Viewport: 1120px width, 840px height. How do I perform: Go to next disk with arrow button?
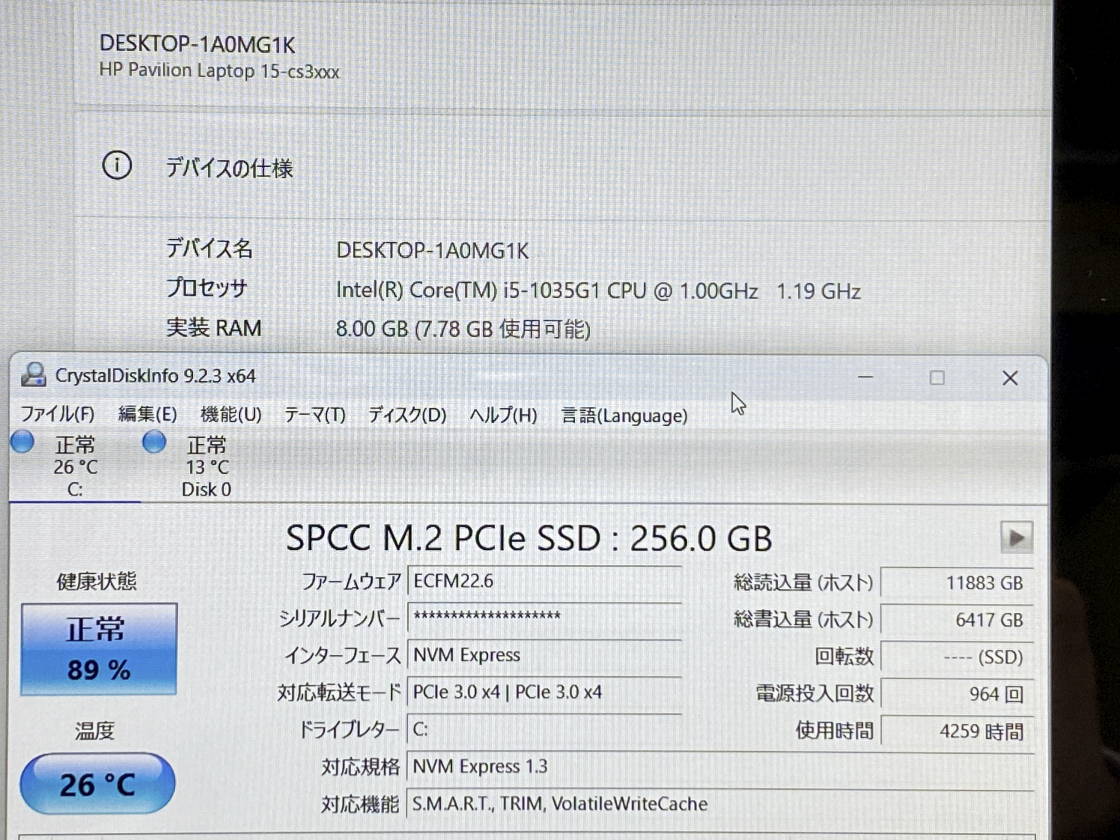click(1016, 537)
